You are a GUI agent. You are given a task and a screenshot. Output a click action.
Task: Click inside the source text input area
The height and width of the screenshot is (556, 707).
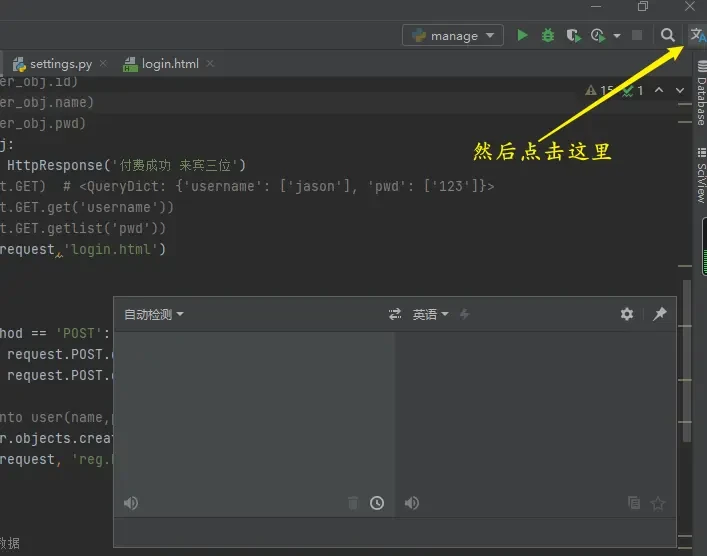pyautogui.click(x=253, y=410)
